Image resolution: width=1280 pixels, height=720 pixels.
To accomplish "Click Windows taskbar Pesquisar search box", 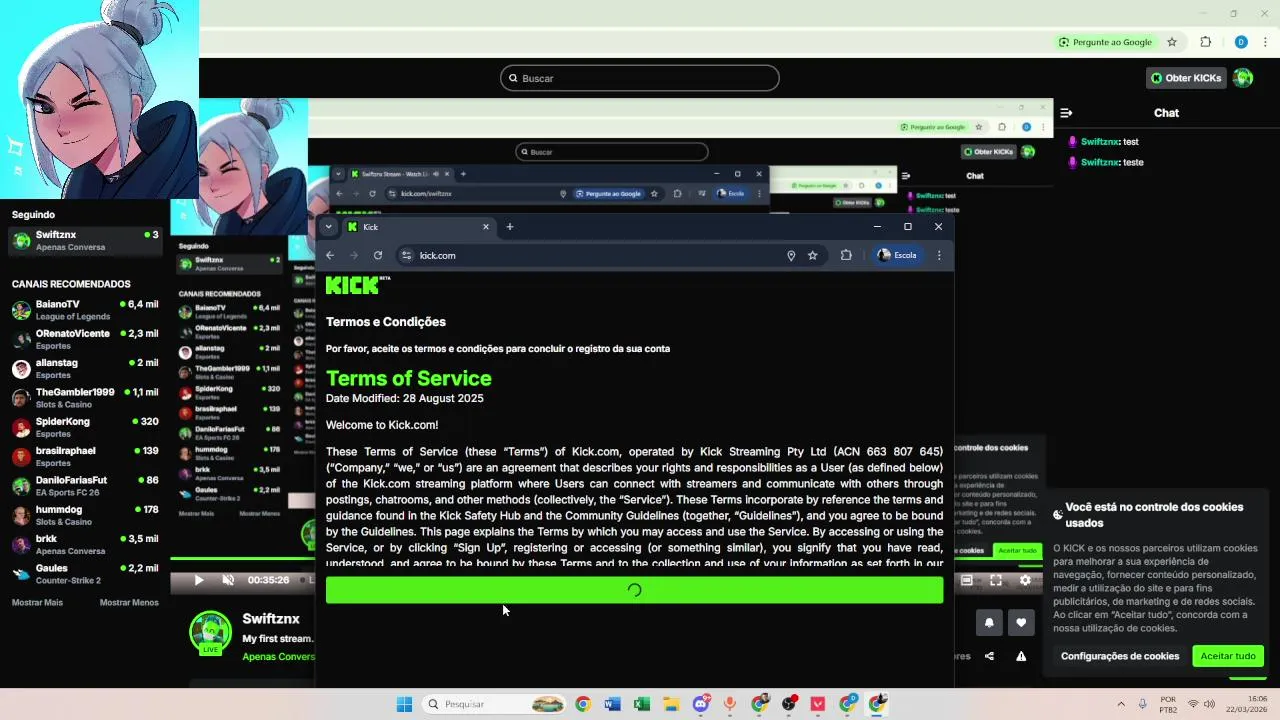I will point(494,704).
